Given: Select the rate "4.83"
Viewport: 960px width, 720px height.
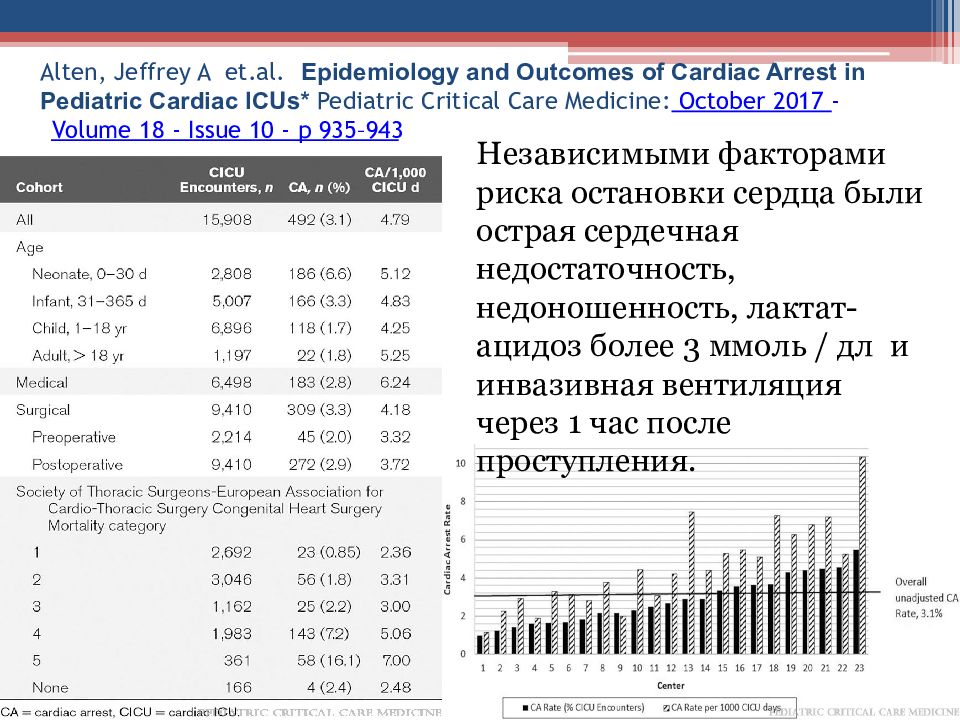Looking at the screenshot, I should click(395, 301).
